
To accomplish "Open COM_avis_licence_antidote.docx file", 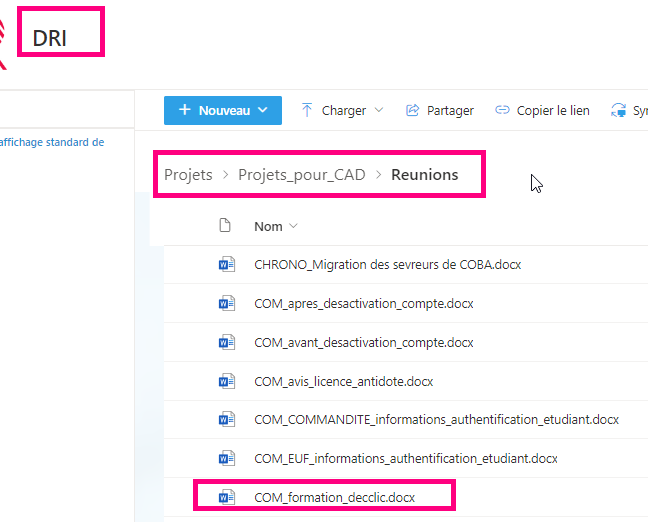I will (x=344, y=381).
